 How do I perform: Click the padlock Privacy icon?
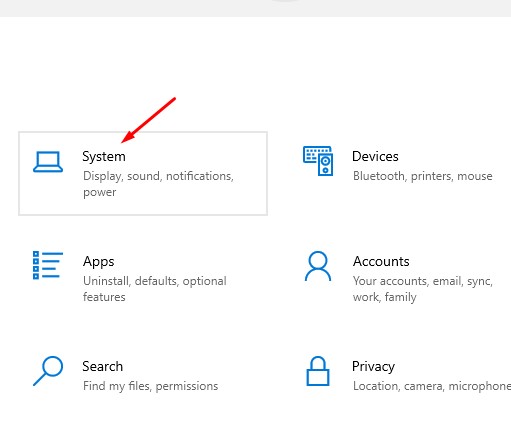click(x=318, y=371)
